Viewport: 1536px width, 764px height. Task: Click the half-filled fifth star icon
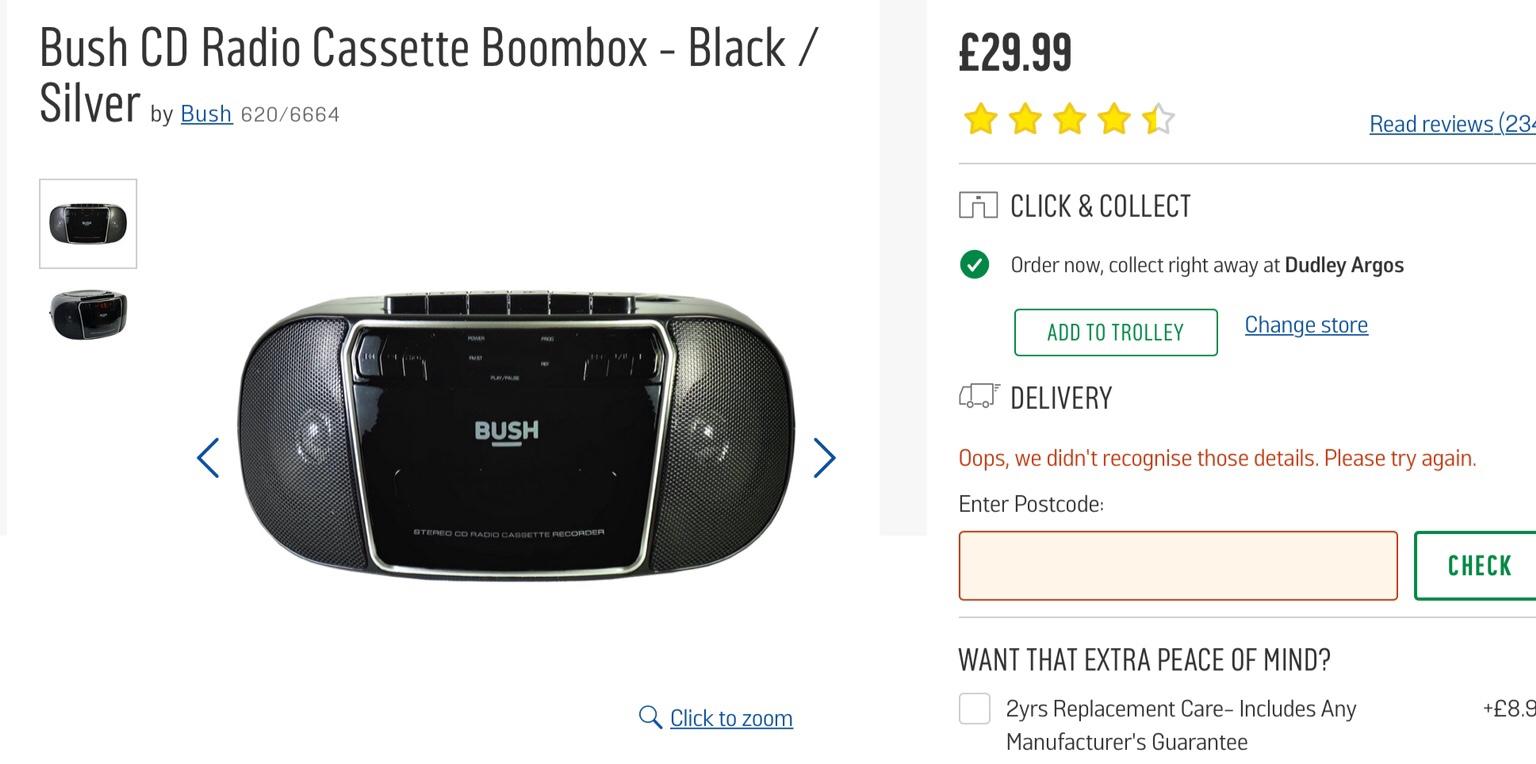tap(1159, 118)
